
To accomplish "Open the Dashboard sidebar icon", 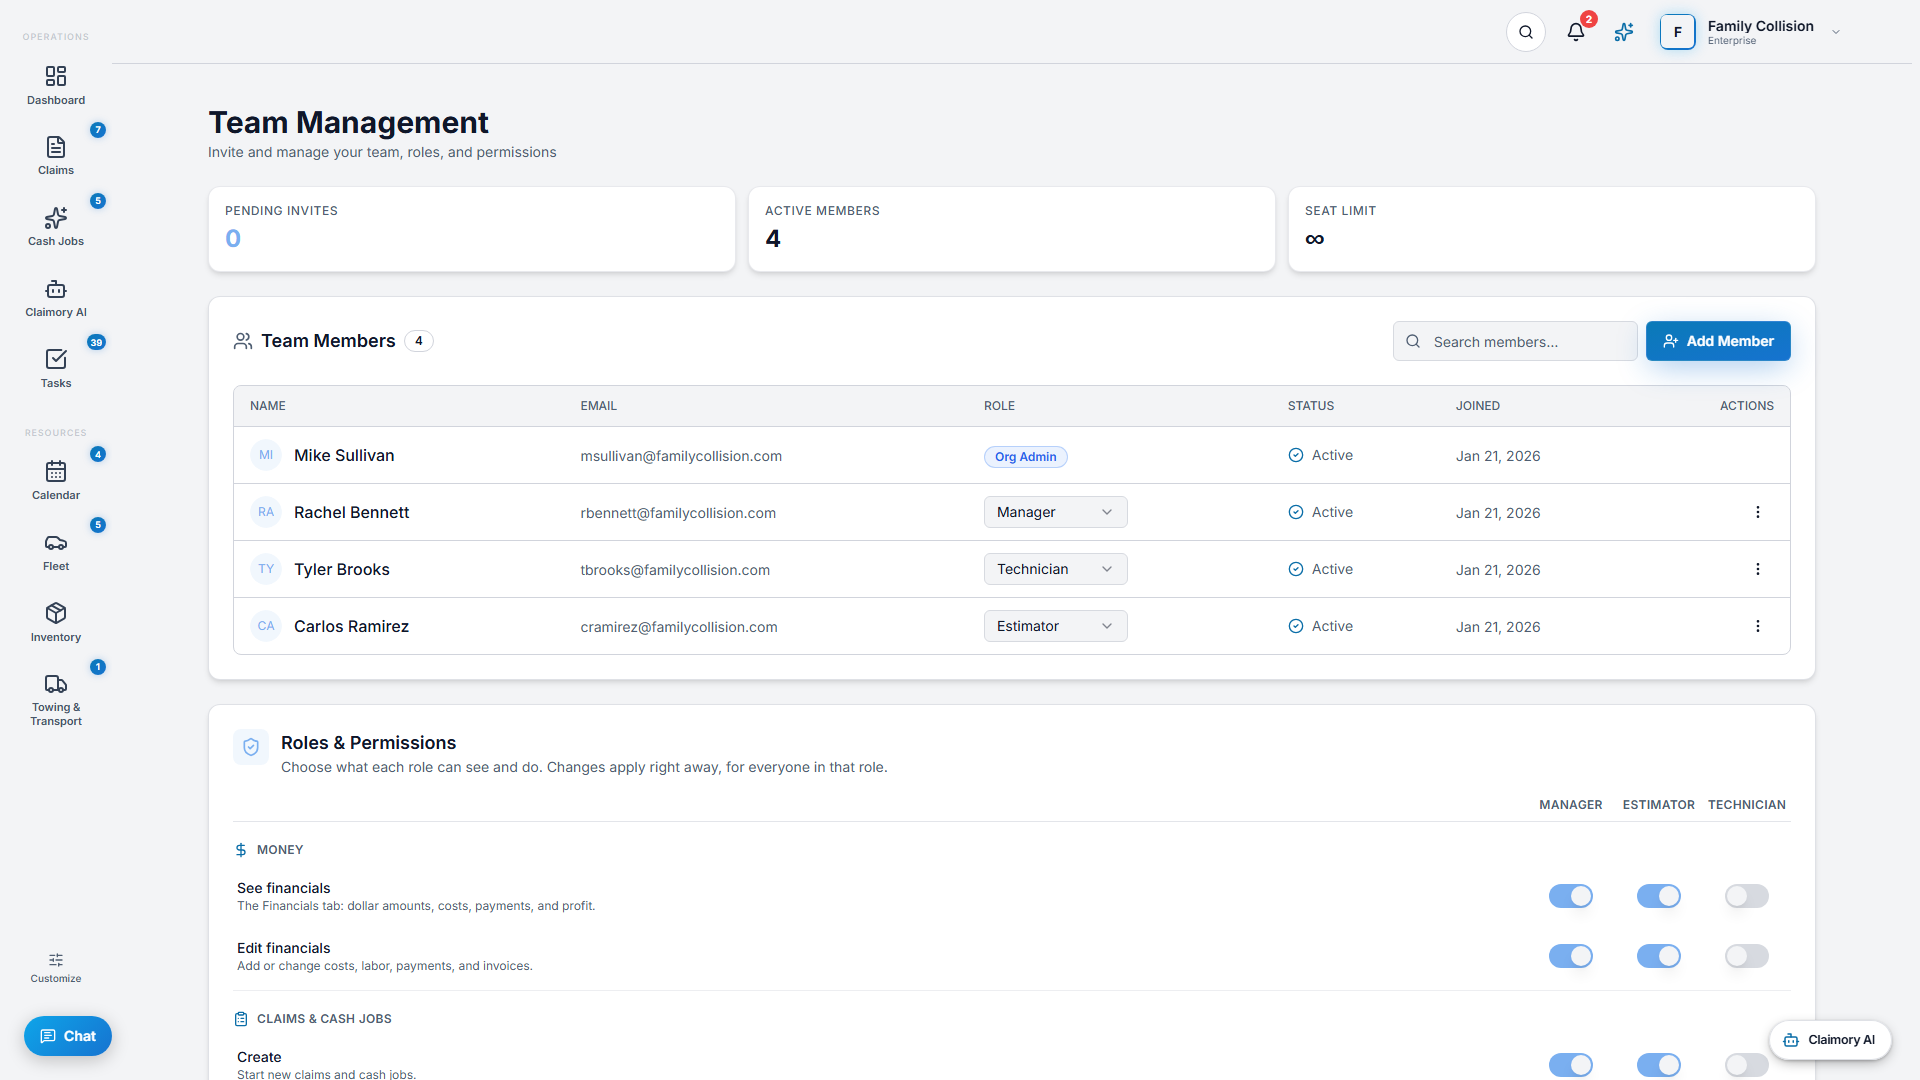I will (56, 86).
